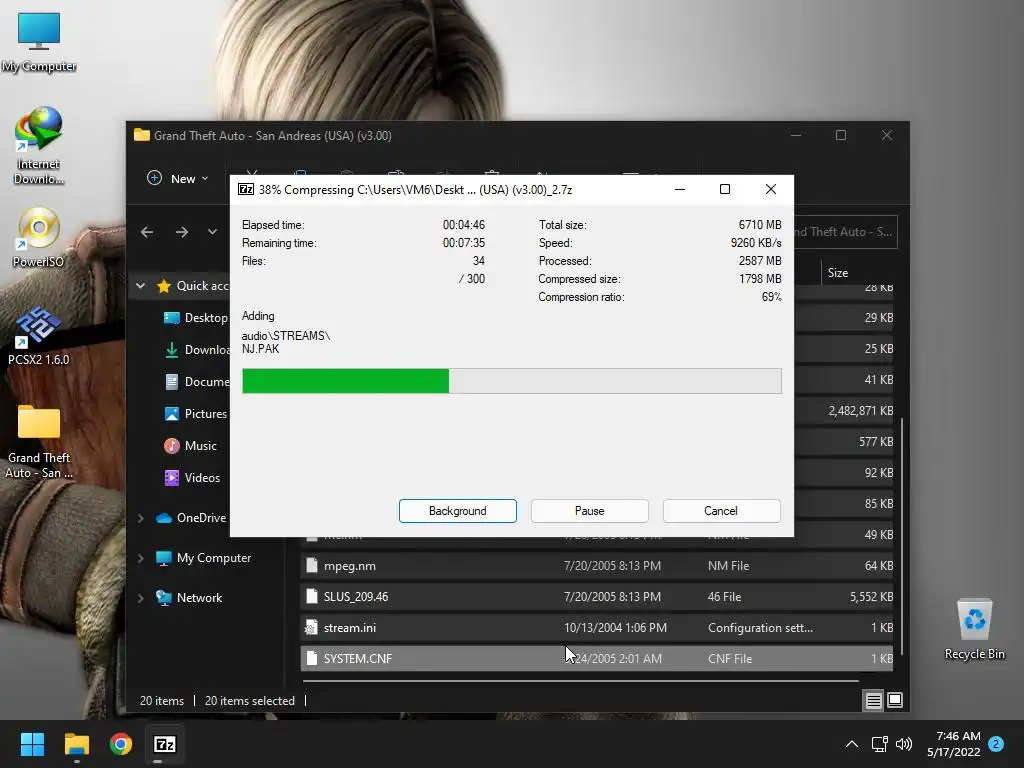This screenshot has height=768, width=1024.
Task: Open the network tray icon
Action: 880,744
